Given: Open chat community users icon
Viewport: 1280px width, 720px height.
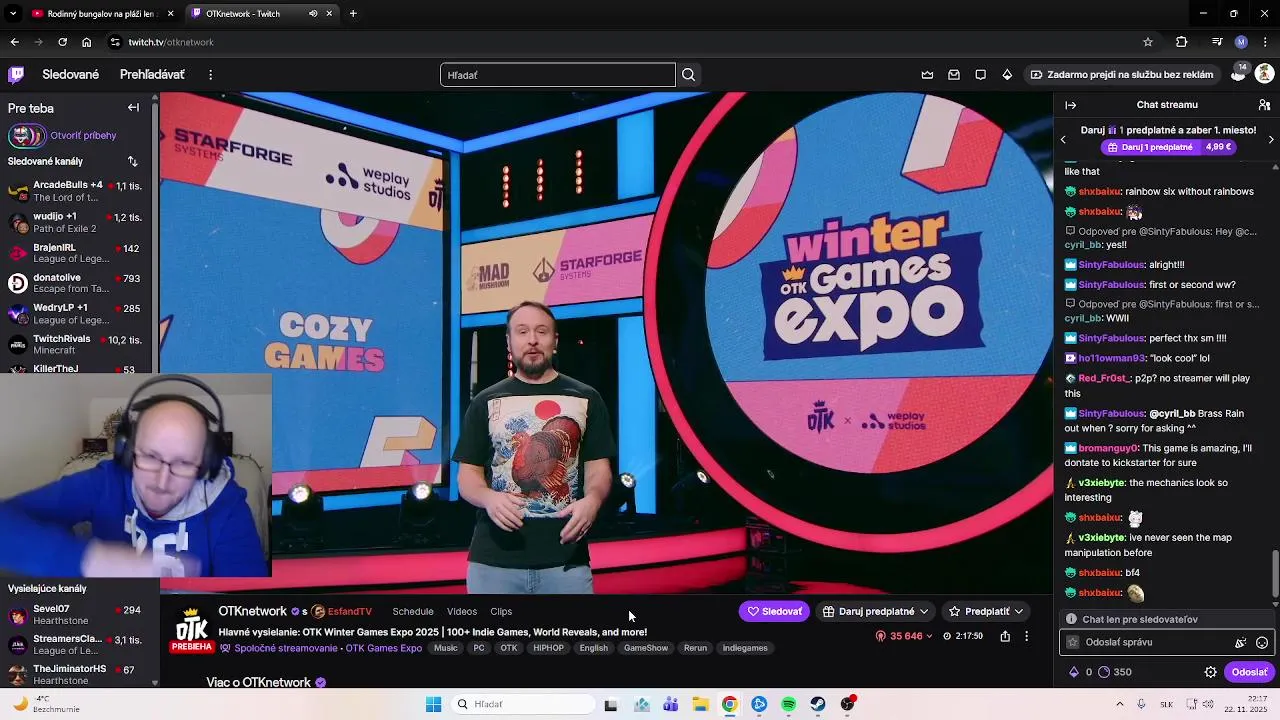Looking at the screenshot, I should click(x=1264, y=105).
